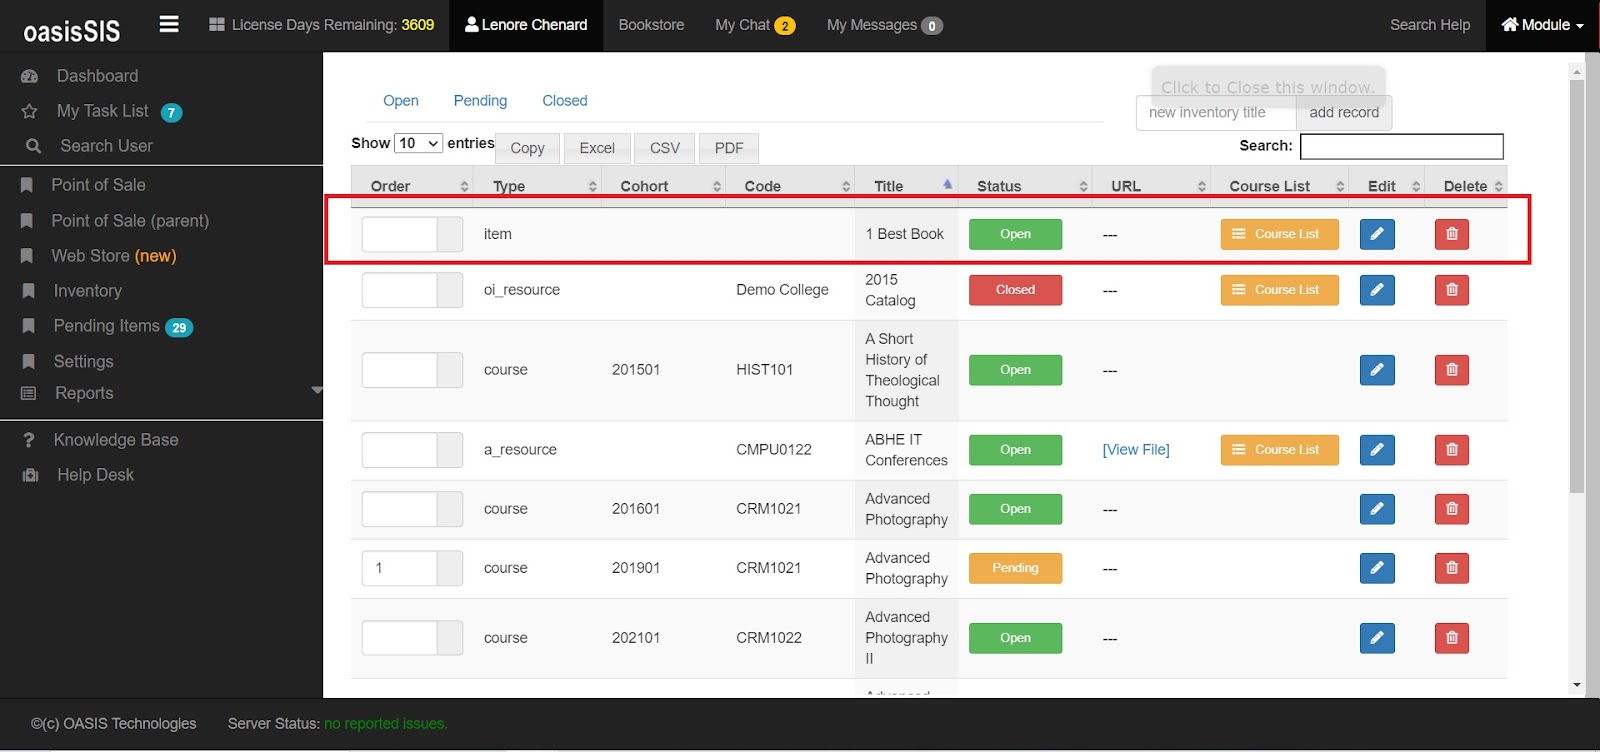Switch to the Open tab
The image size is (1600, 752).
(401, 101)
